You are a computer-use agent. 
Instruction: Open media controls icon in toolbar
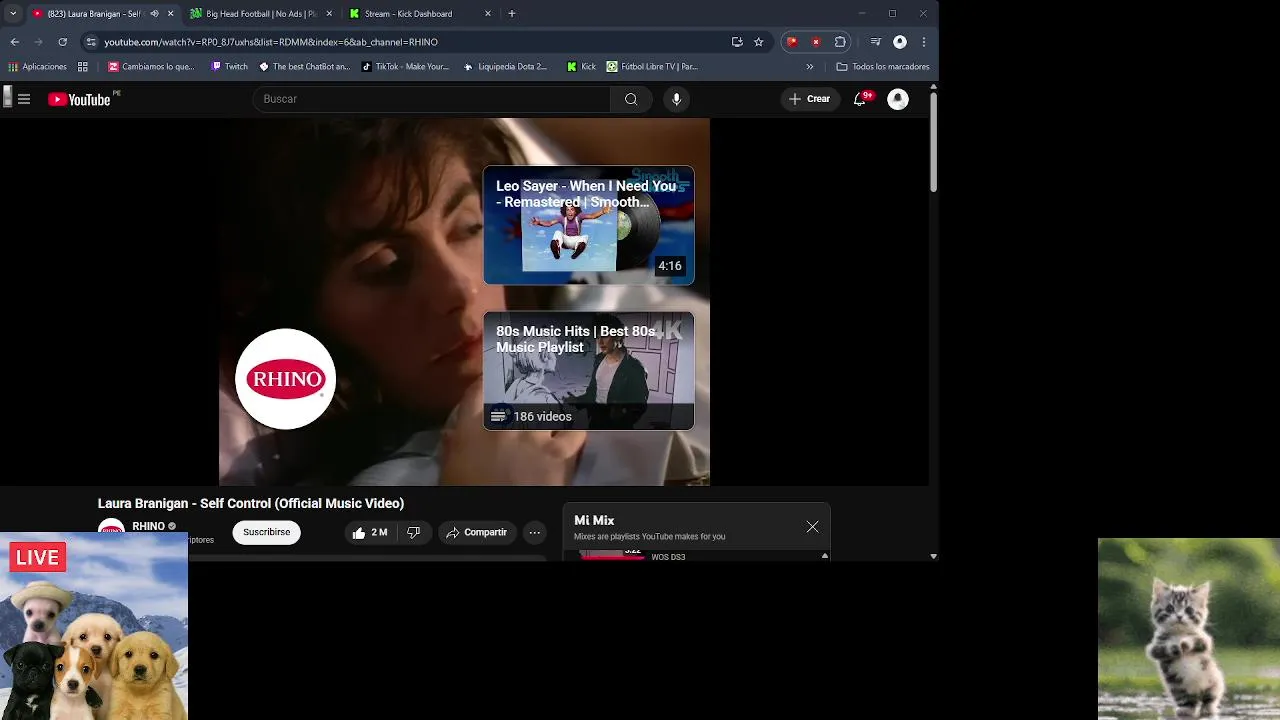pos(876,42)
